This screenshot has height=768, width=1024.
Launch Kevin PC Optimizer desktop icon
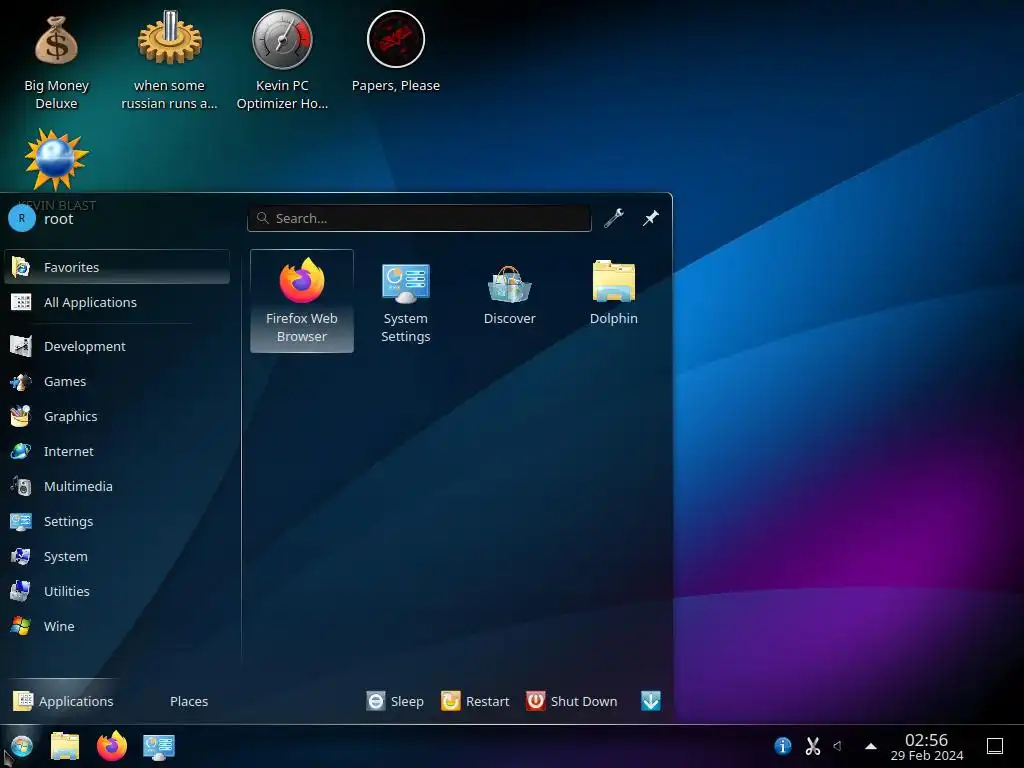click(x=282, y=60)
